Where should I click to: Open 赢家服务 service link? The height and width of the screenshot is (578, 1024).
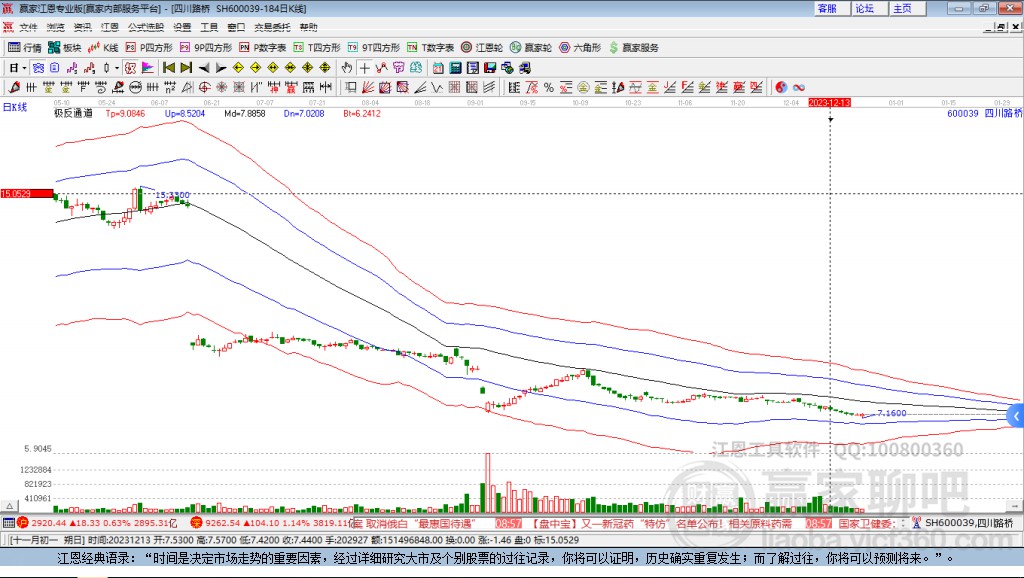(634, 47)
